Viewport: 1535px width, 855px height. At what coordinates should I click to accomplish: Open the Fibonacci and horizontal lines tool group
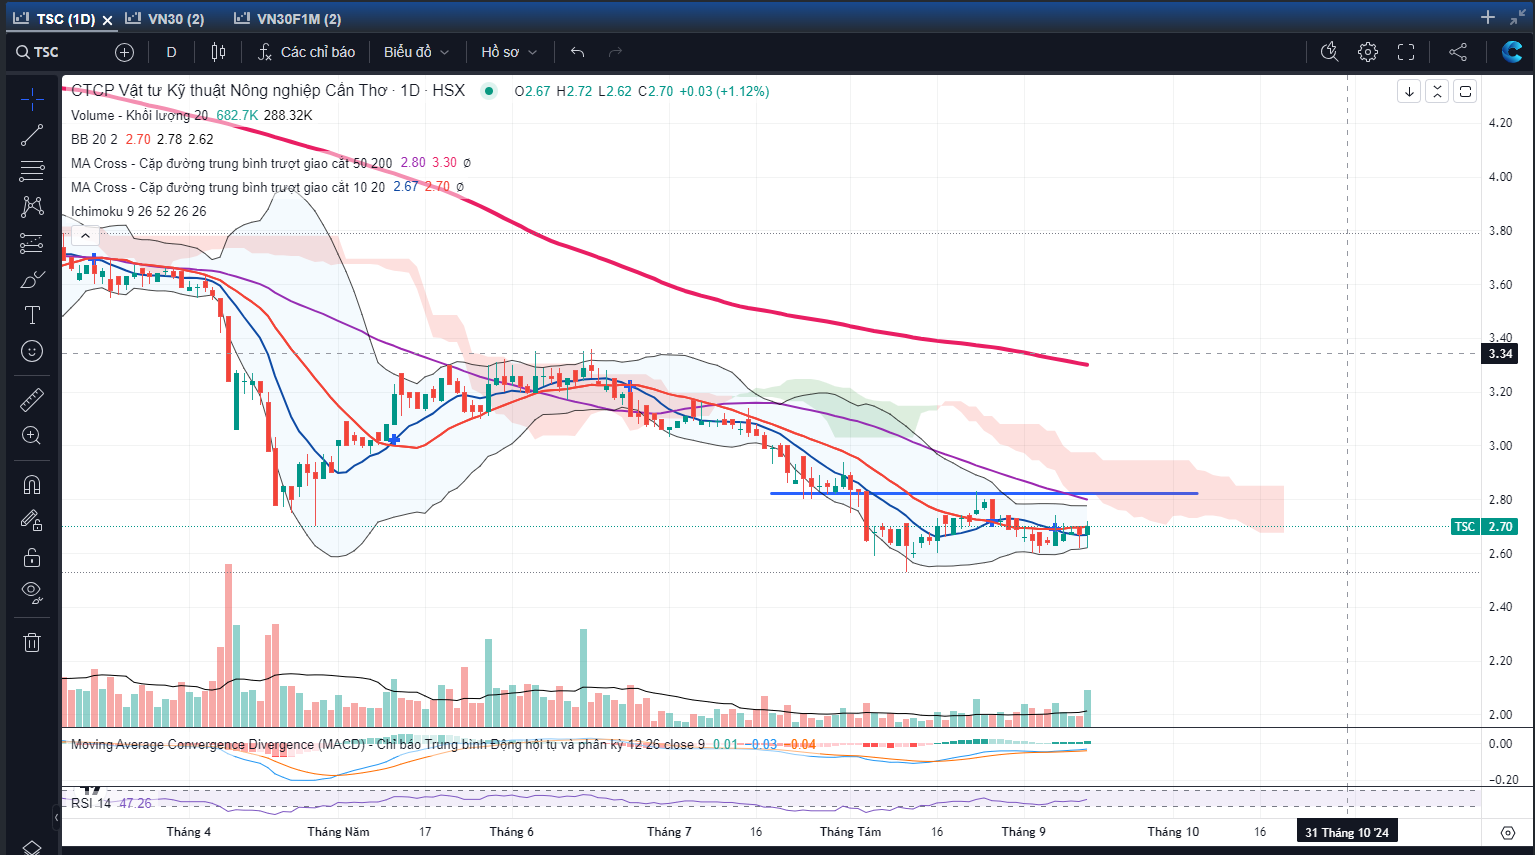(x=32, y=171)
